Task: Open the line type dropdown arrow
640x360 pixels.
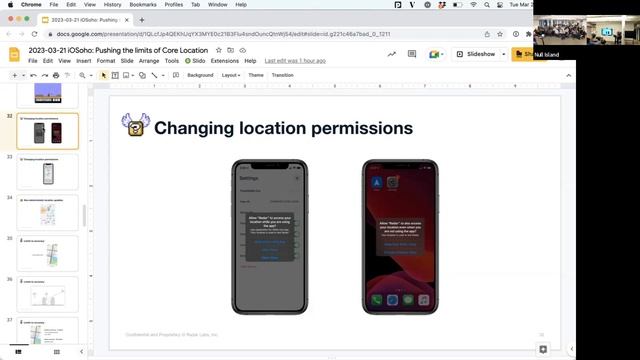Action: [x=163, y=75]
